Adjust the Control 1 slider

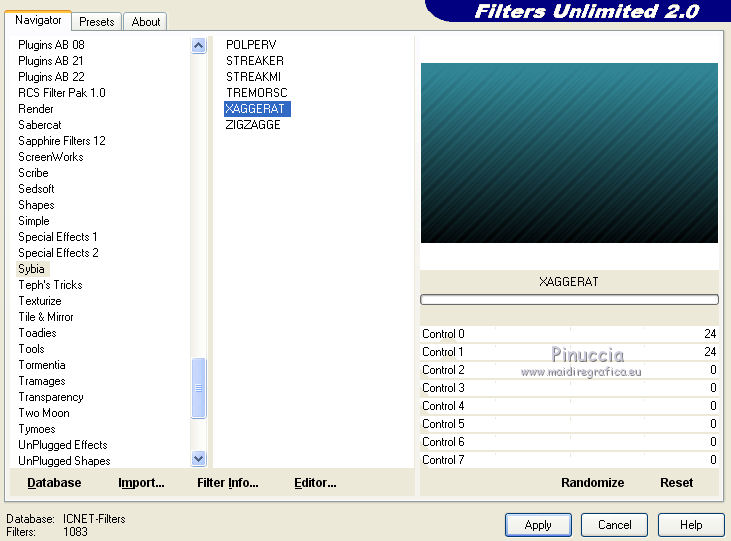point(569,352)
